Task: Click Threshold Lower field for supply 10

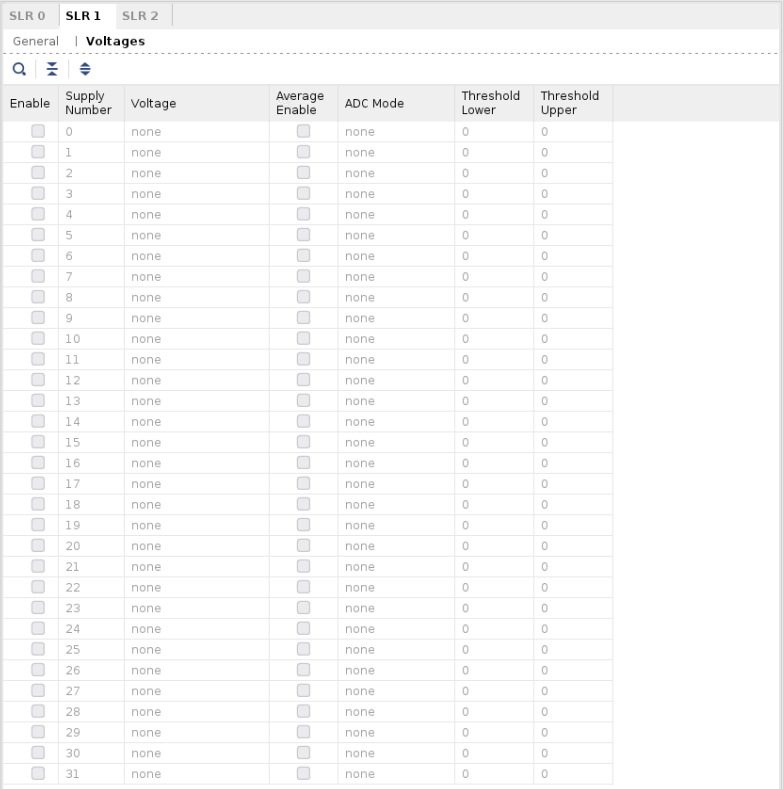Action: [x=494, y=339]
